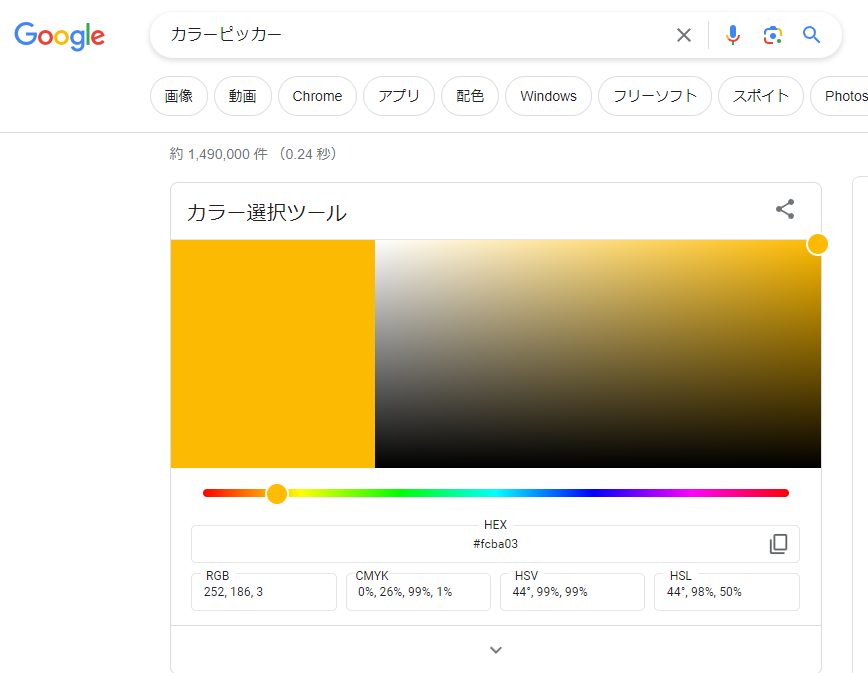Choose the スポイト filter chip
Viewport: 868px width, 673px height.
pos(761,96)
